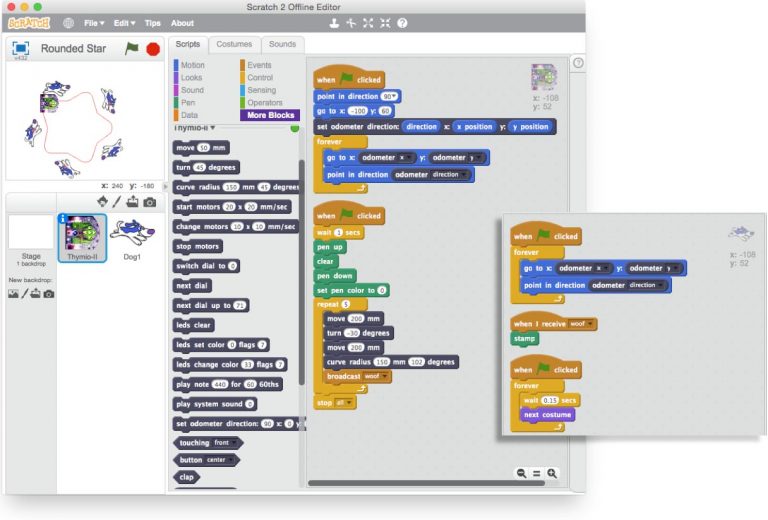Expand the Thymio-II extension dropdown
The height and width of the screenshot is (520, 768).
212,128
